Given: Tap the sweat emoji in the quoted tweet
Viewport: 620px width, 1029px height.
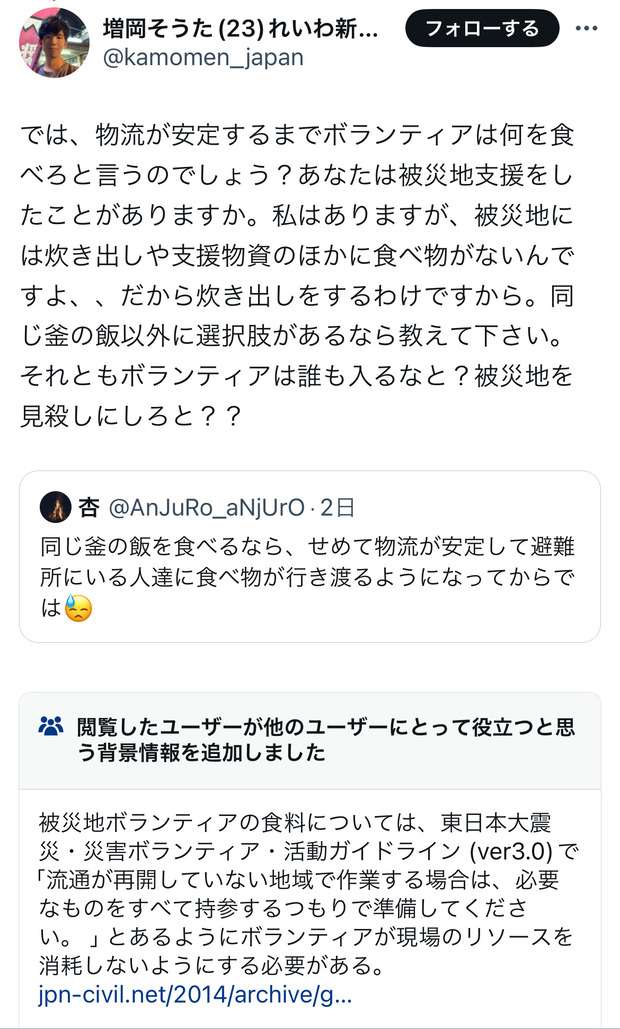Looking at the screenshot, I should [x=78, y=608].
